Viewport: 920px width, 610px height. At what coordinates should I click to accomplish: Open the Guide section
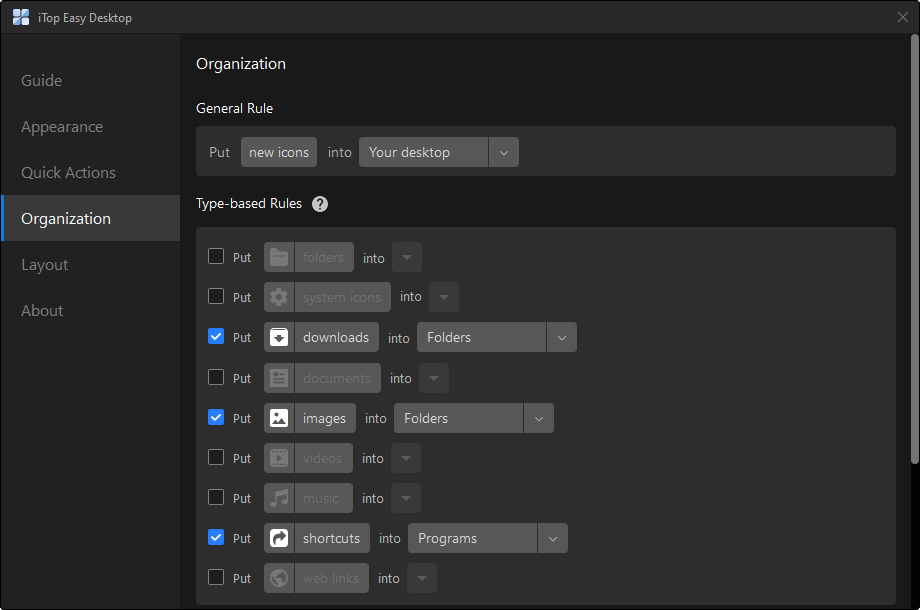click(90, 80)
